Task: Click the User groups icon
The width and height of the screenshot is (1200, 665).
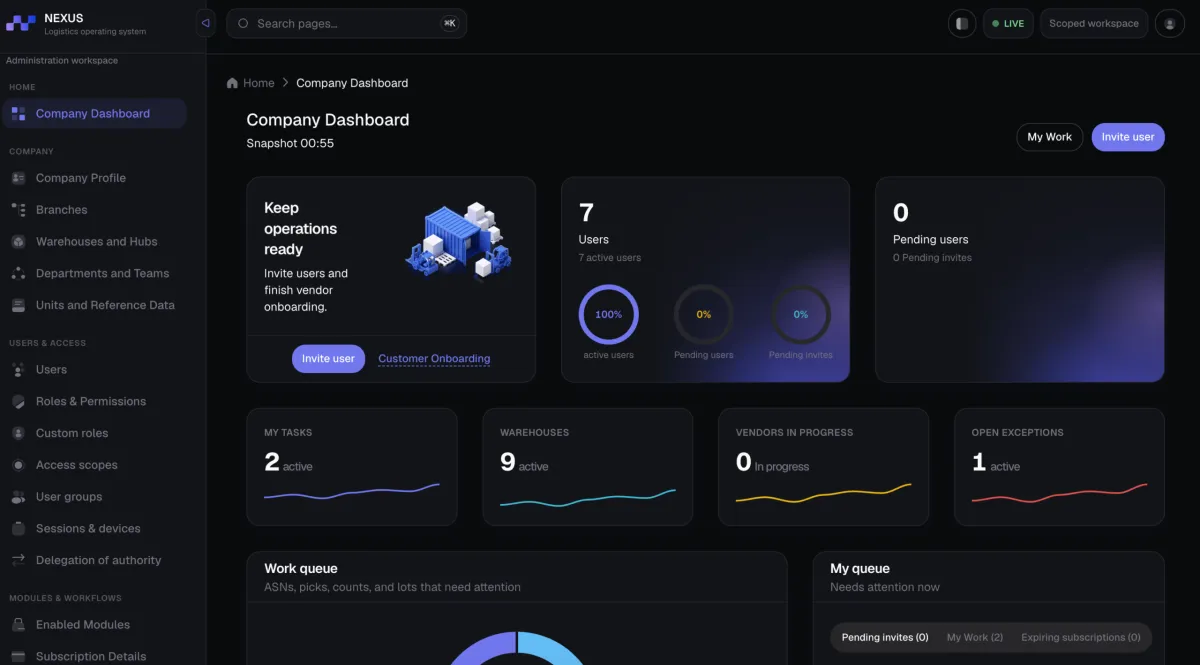Action: 18,497
